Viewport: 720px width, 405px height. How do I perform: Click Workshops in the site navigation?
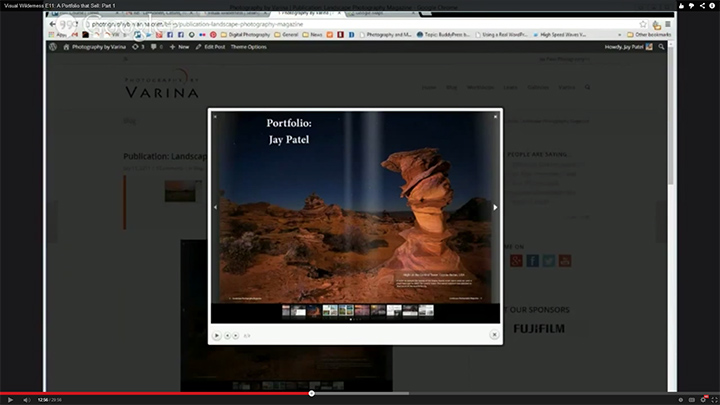click(x=480, y=87)
